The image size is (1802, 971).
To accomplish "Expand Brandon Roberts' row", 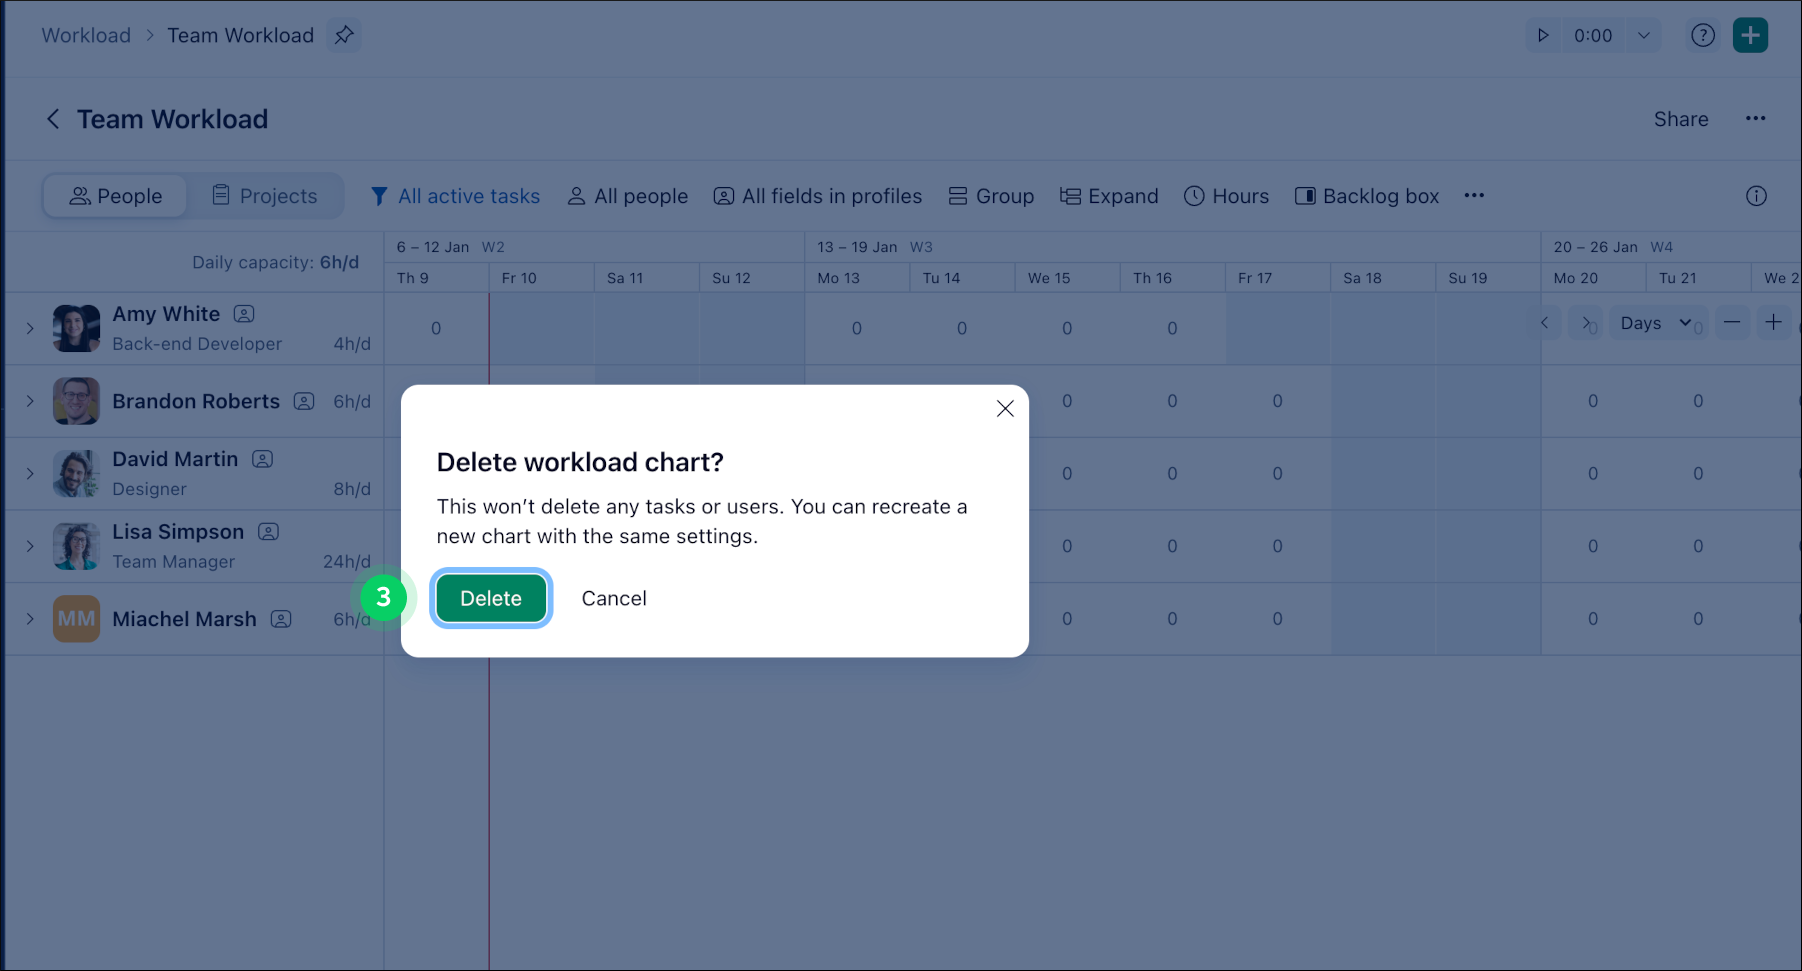I will click(30, 401).
